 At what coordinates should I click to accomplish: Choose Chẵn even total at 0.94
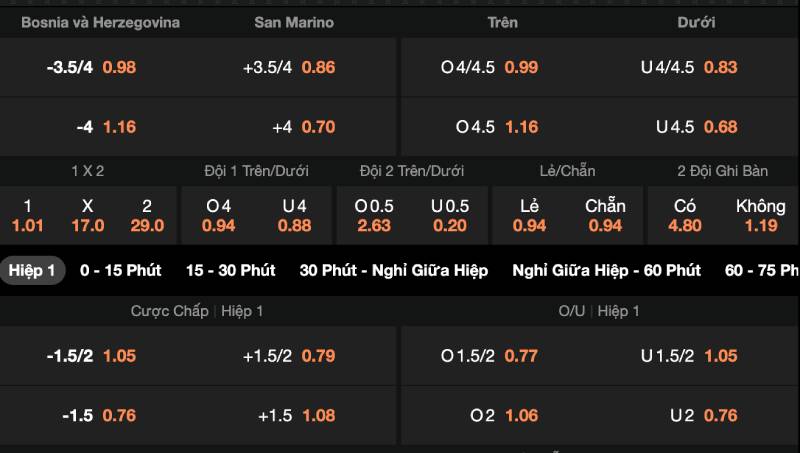click(605, 215)
